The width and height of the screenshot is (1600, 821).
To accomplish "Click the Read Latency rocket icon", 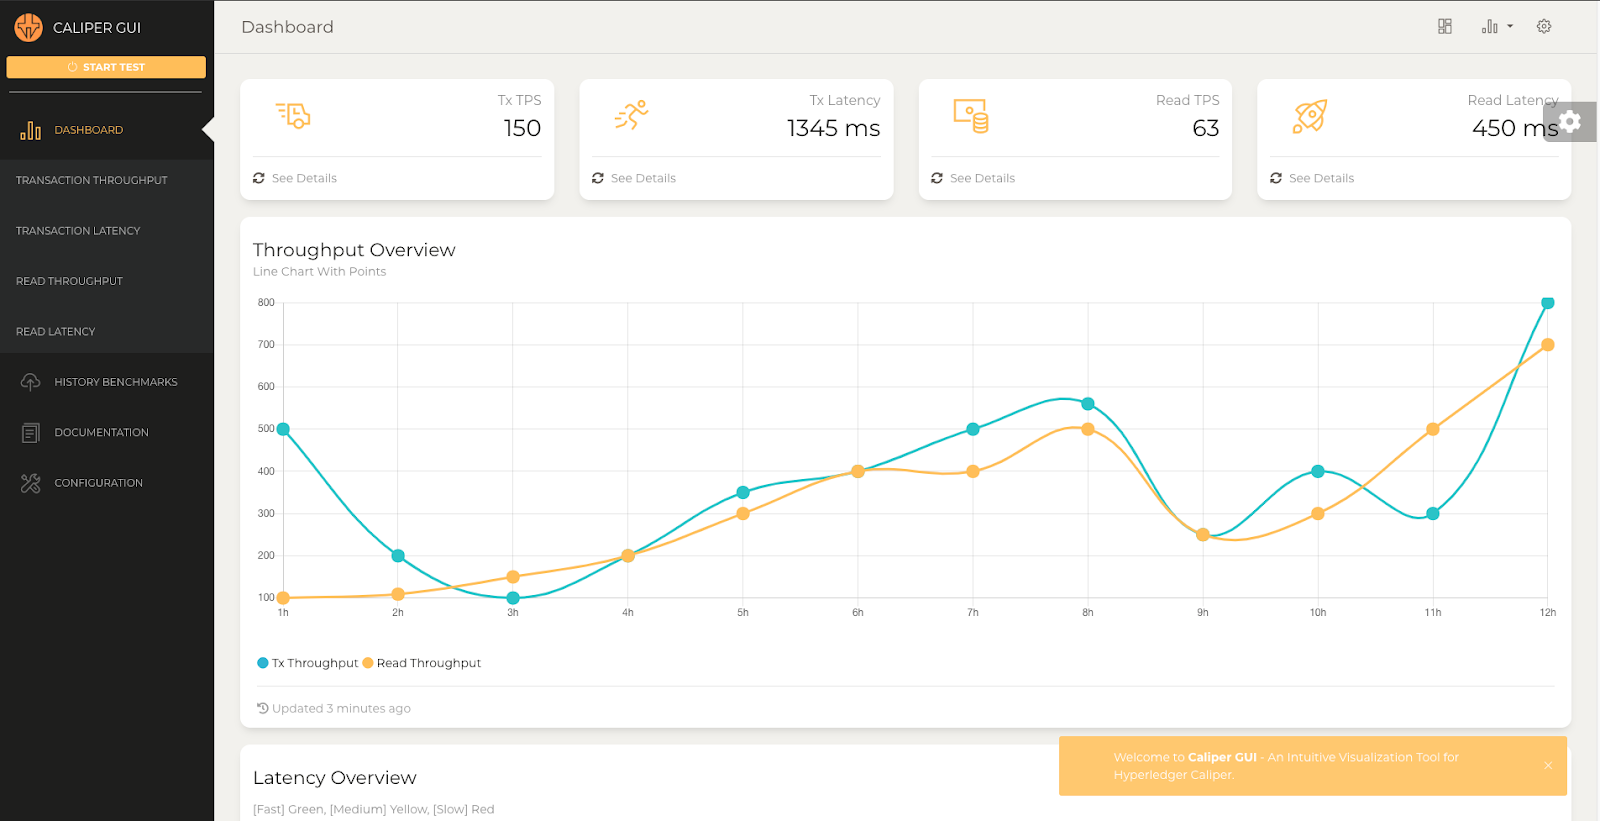I will click(x=1310, y=116).
